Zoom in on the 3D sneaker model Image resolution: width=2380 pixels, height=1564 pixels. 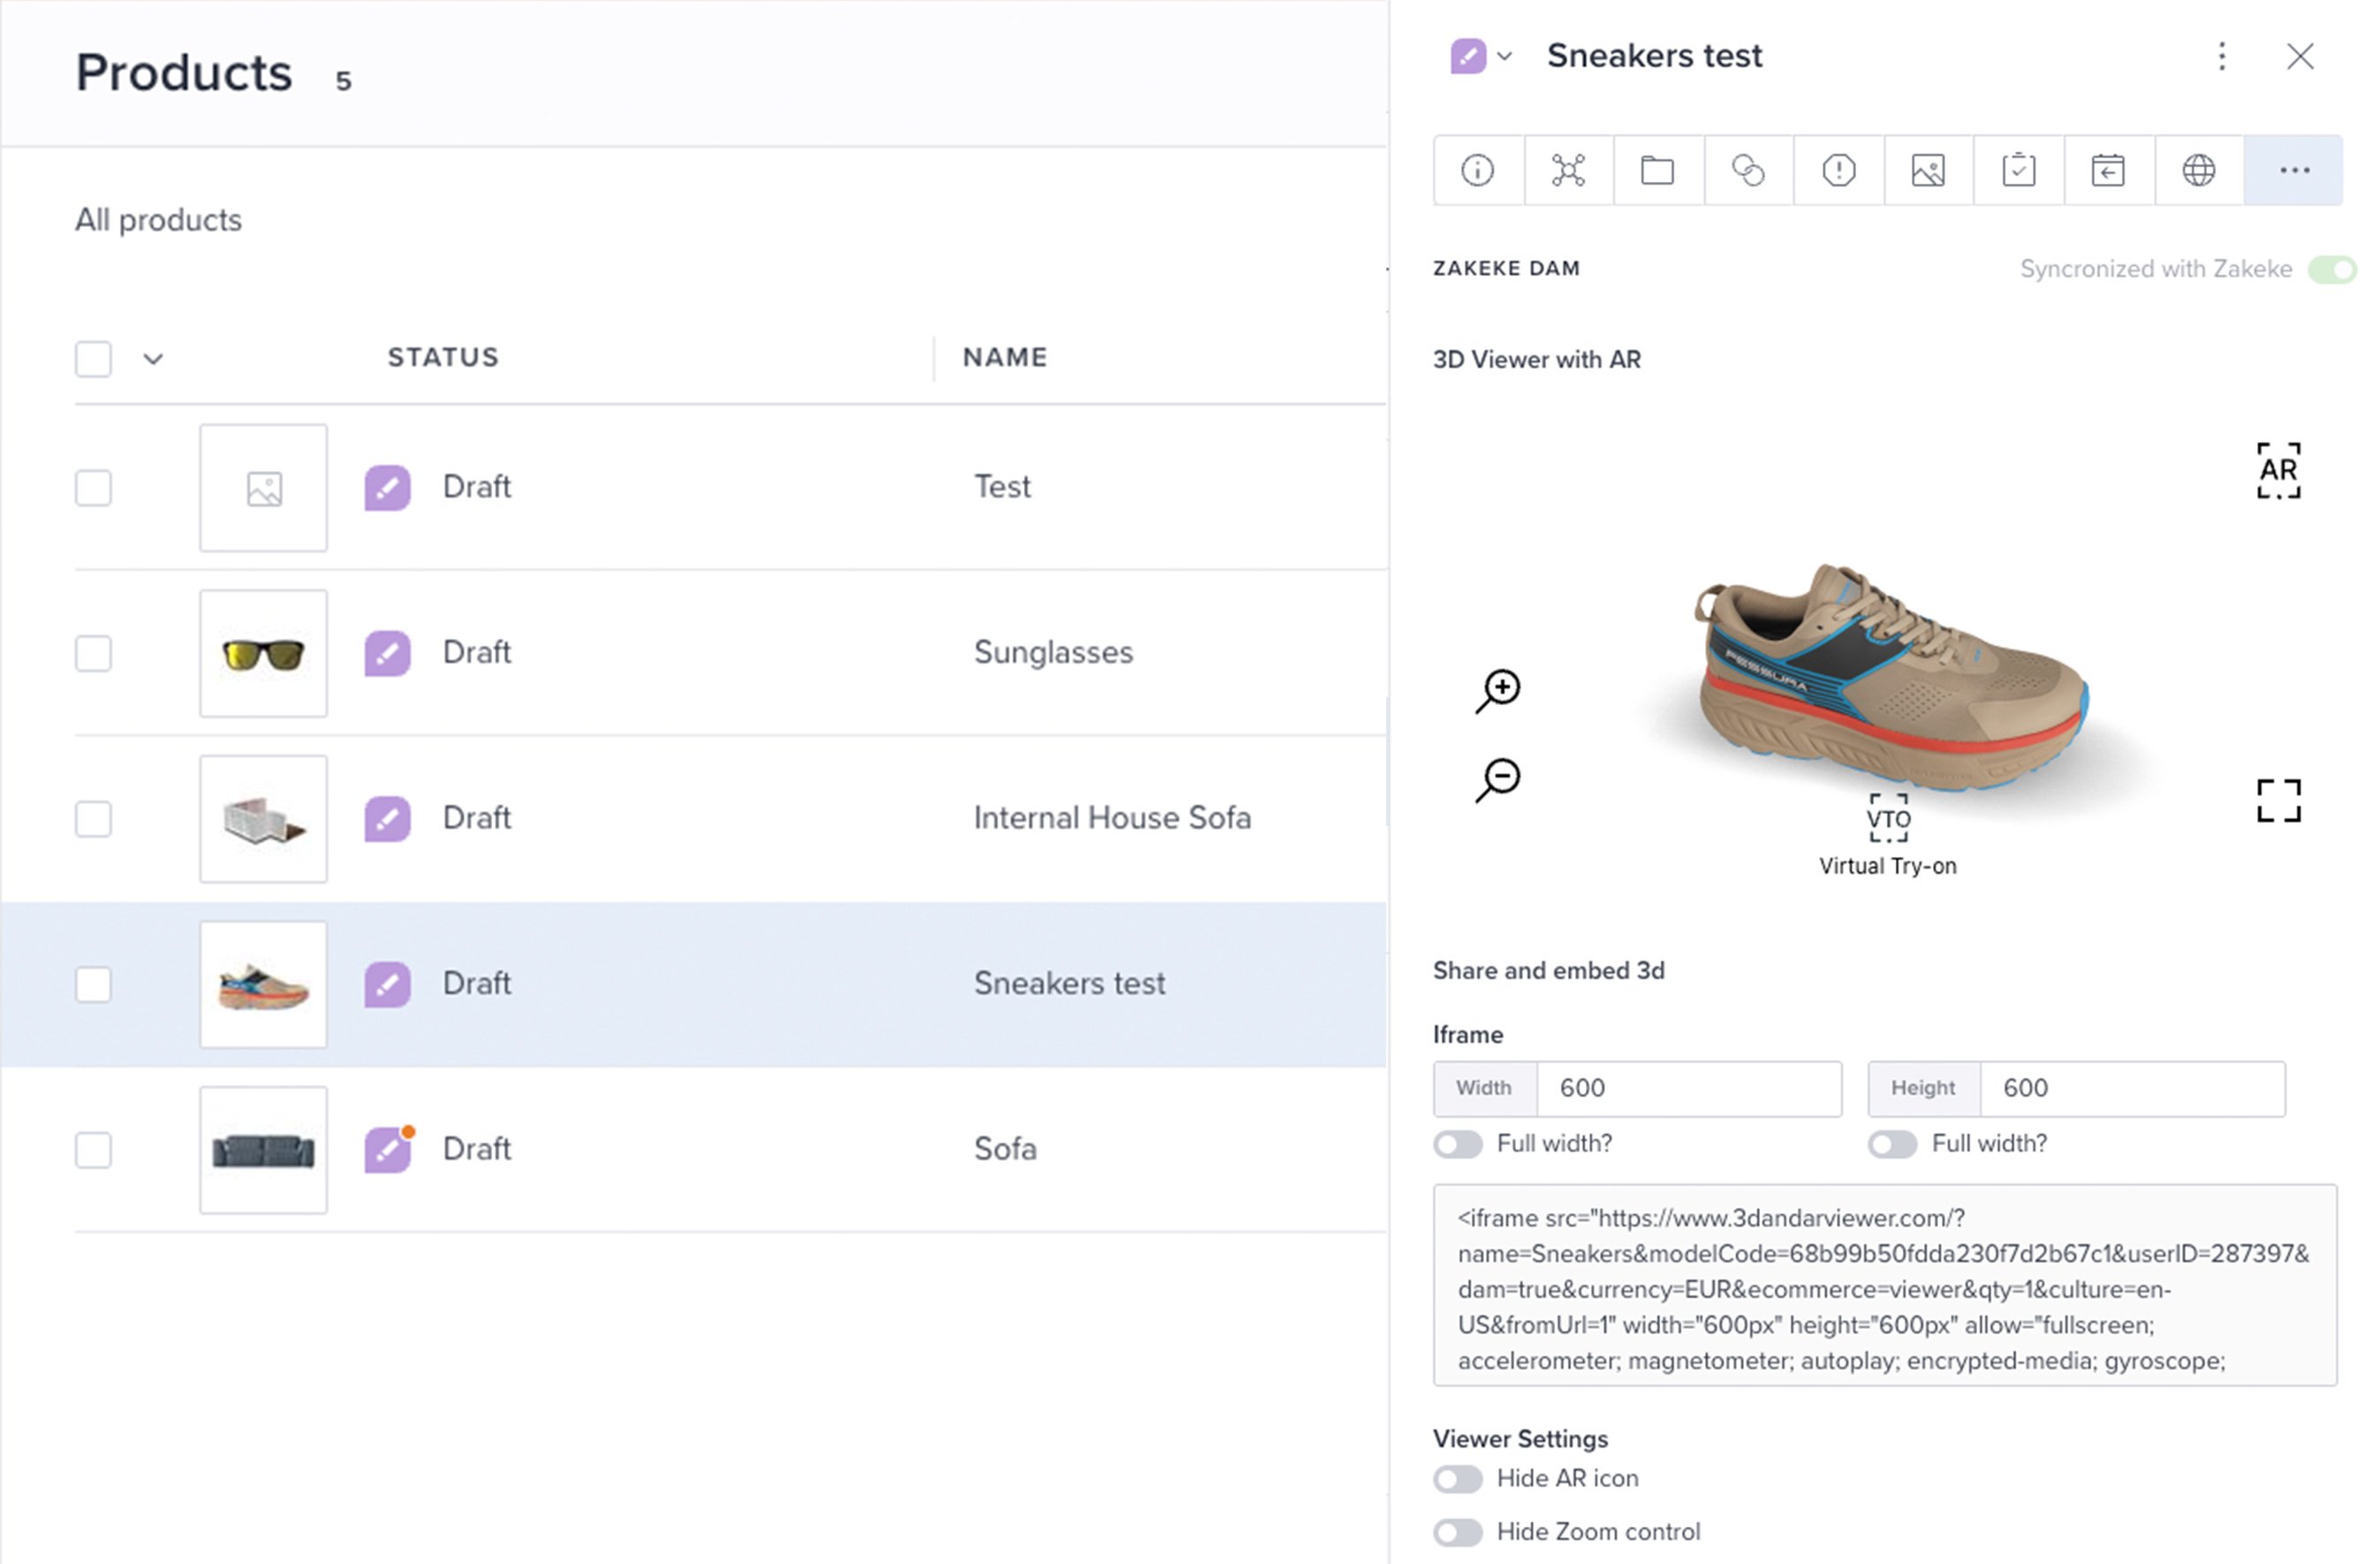tap(1499, 690)
